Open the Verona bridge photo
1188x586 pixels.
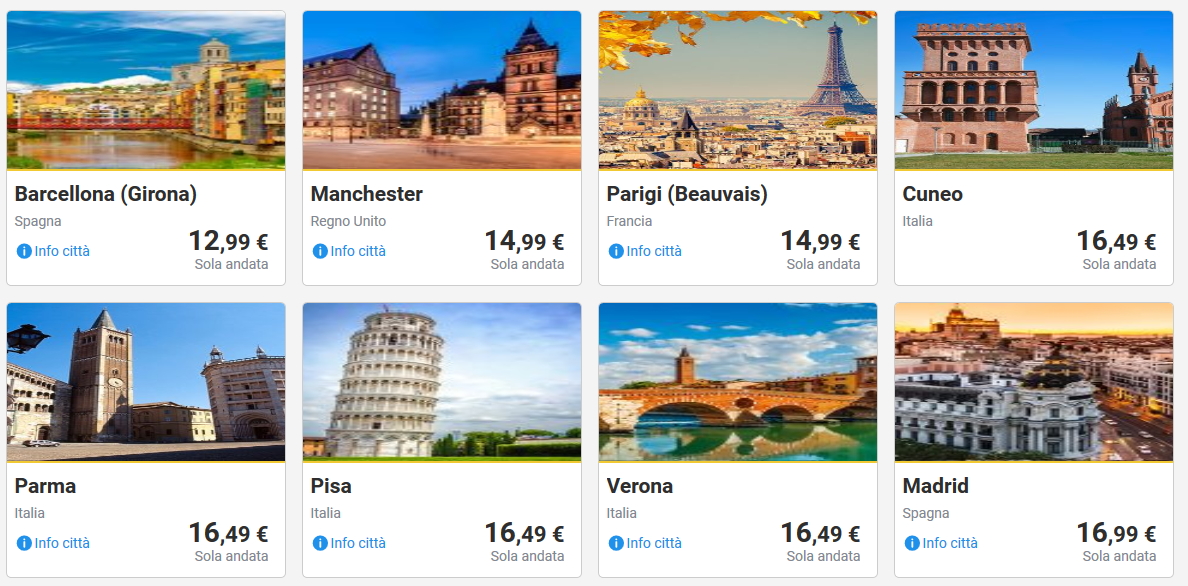[738, 382]
